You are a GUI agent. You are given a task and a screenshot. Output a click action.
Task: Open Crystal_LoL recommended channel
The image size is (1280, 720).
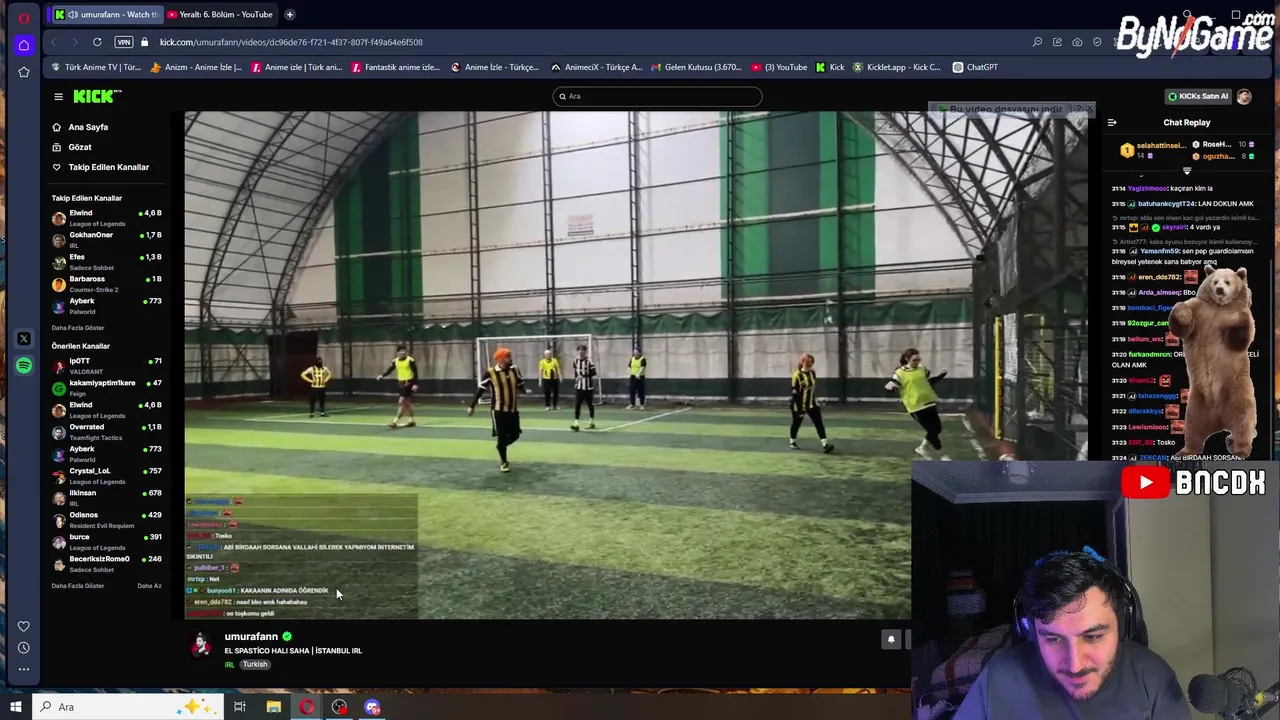(106, 475)
